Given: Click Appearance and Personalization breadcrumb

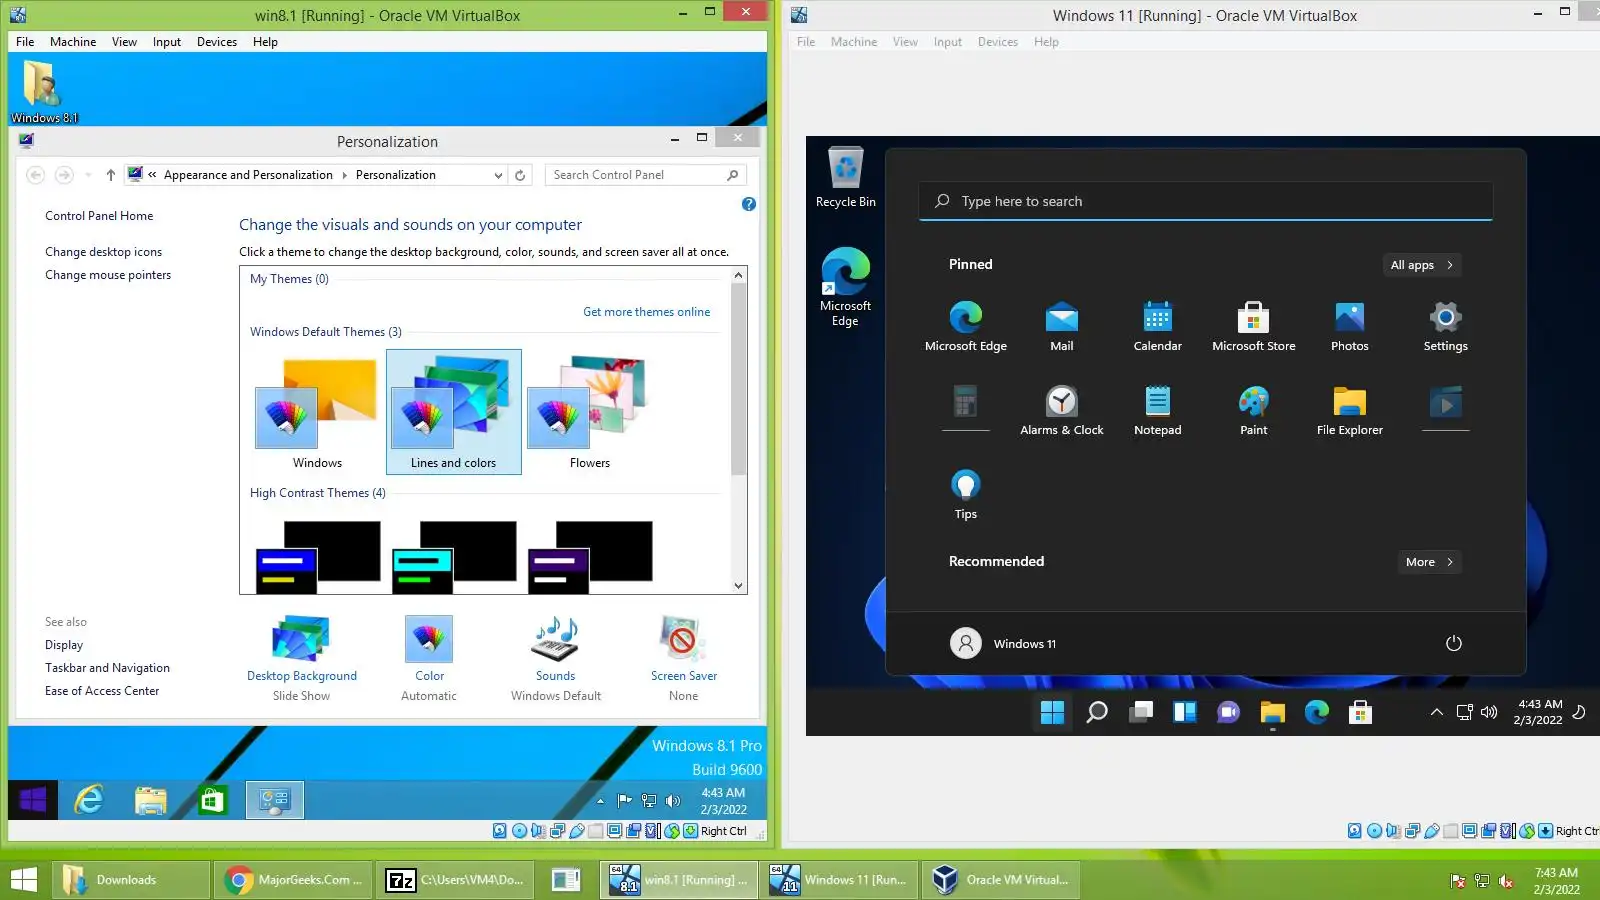Looking at the screenshot, I should 248,175.
